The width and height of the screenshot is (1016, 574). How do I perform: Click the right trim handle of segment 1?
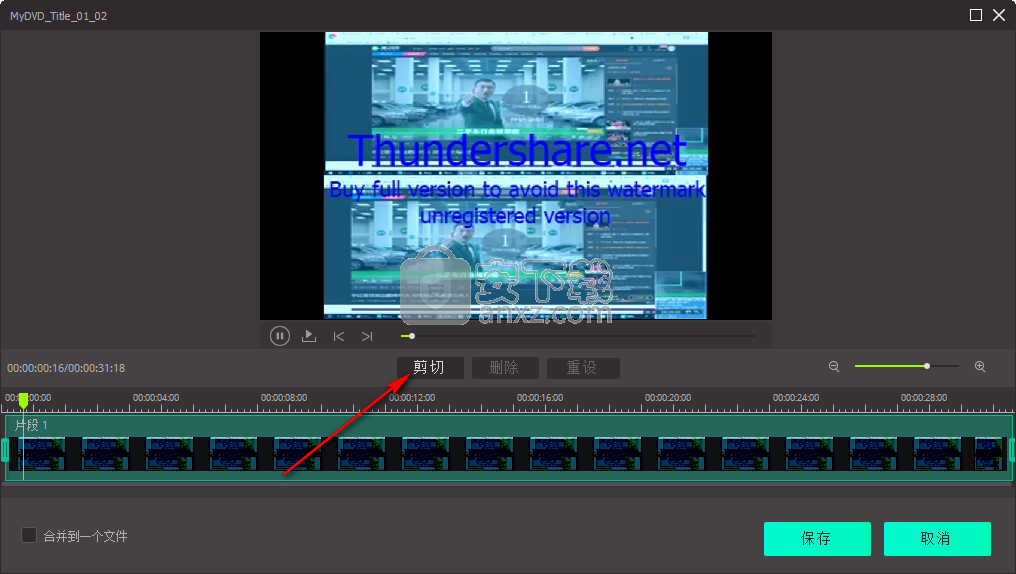1011,450
